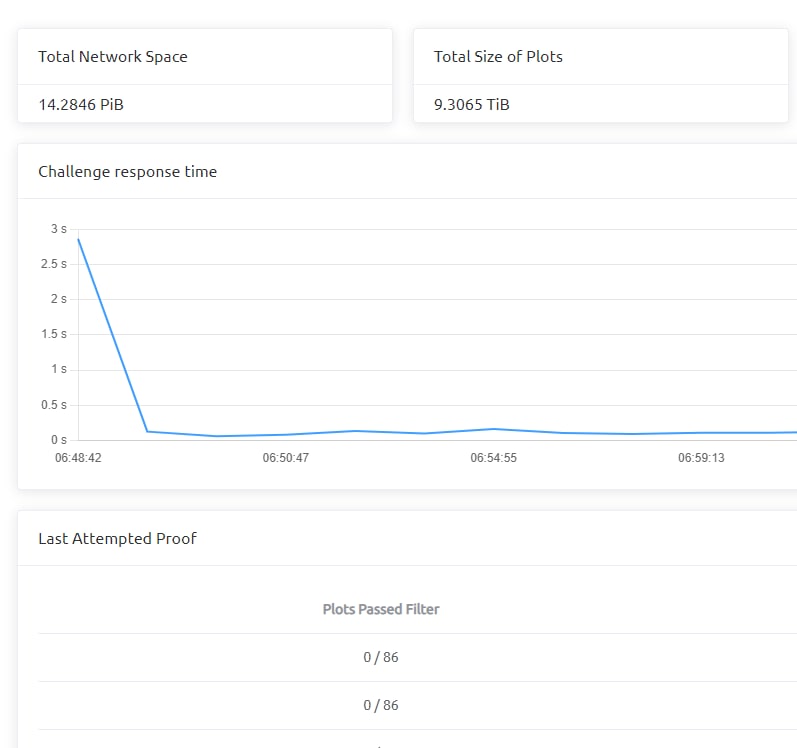Screen dimensions: 797x748
Task: Click the 0 s y-axis label
Action: [x=59, y=440]
